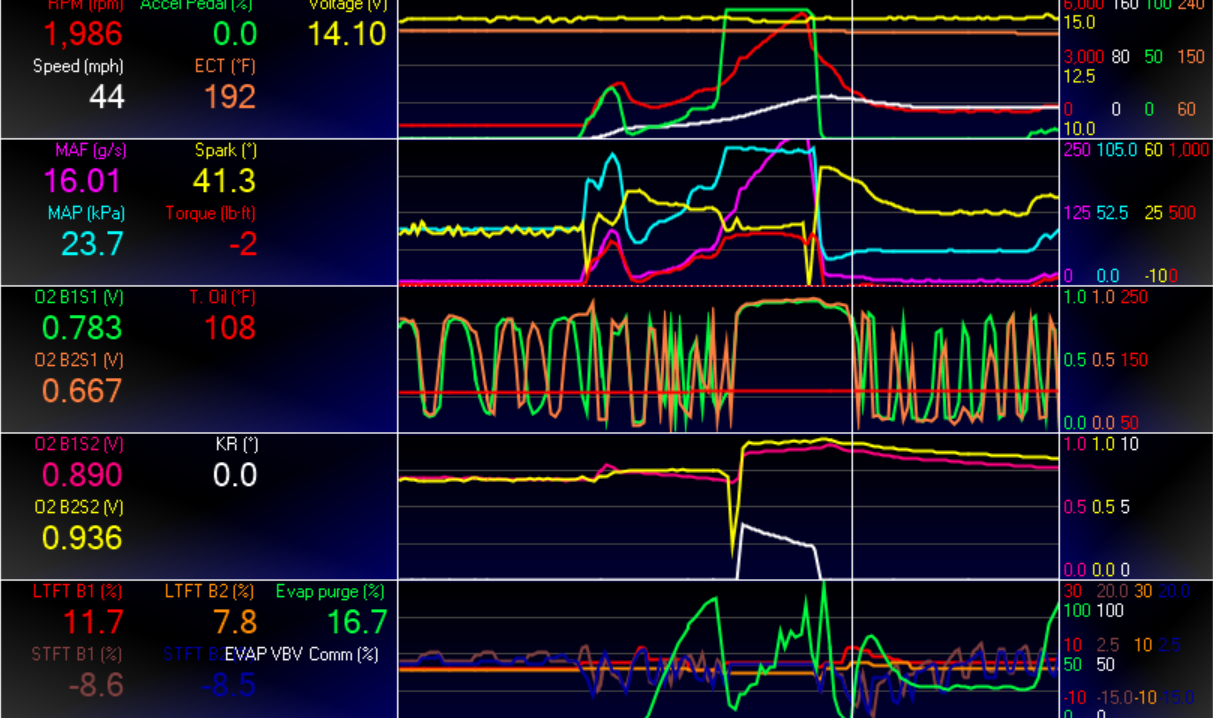Click the yellow 12.5 voltage scale label
This screenshot has width=1213, height=718.
pos(1079,76)
